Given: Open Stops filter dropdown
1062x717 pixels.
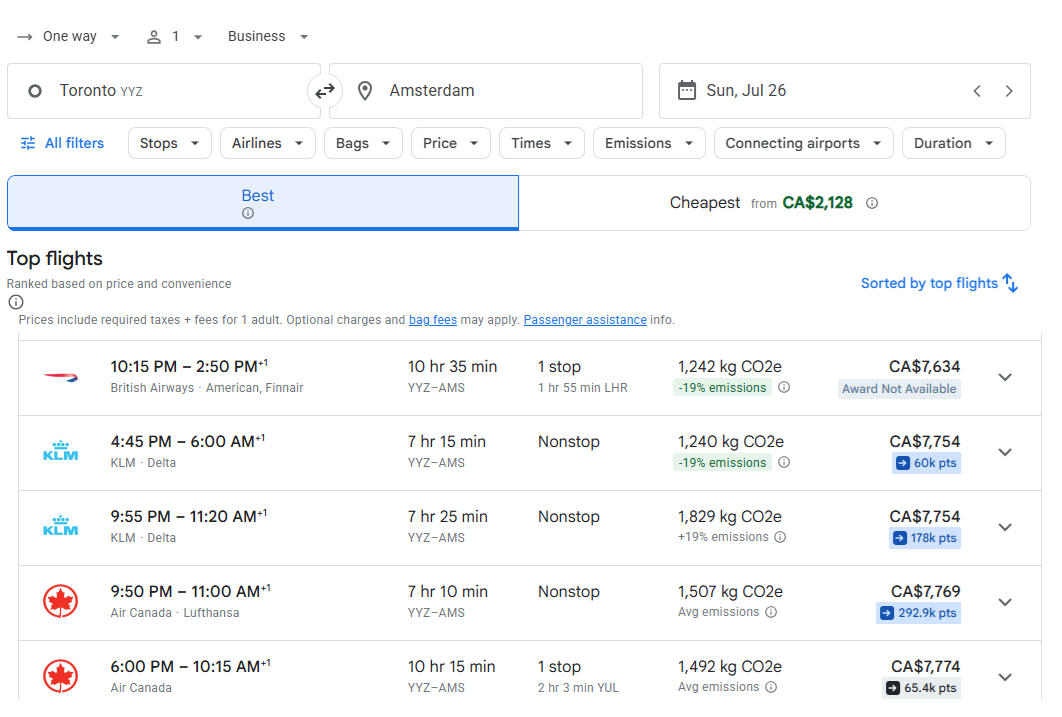Looking at the screenshot, I should click(170, 143).
